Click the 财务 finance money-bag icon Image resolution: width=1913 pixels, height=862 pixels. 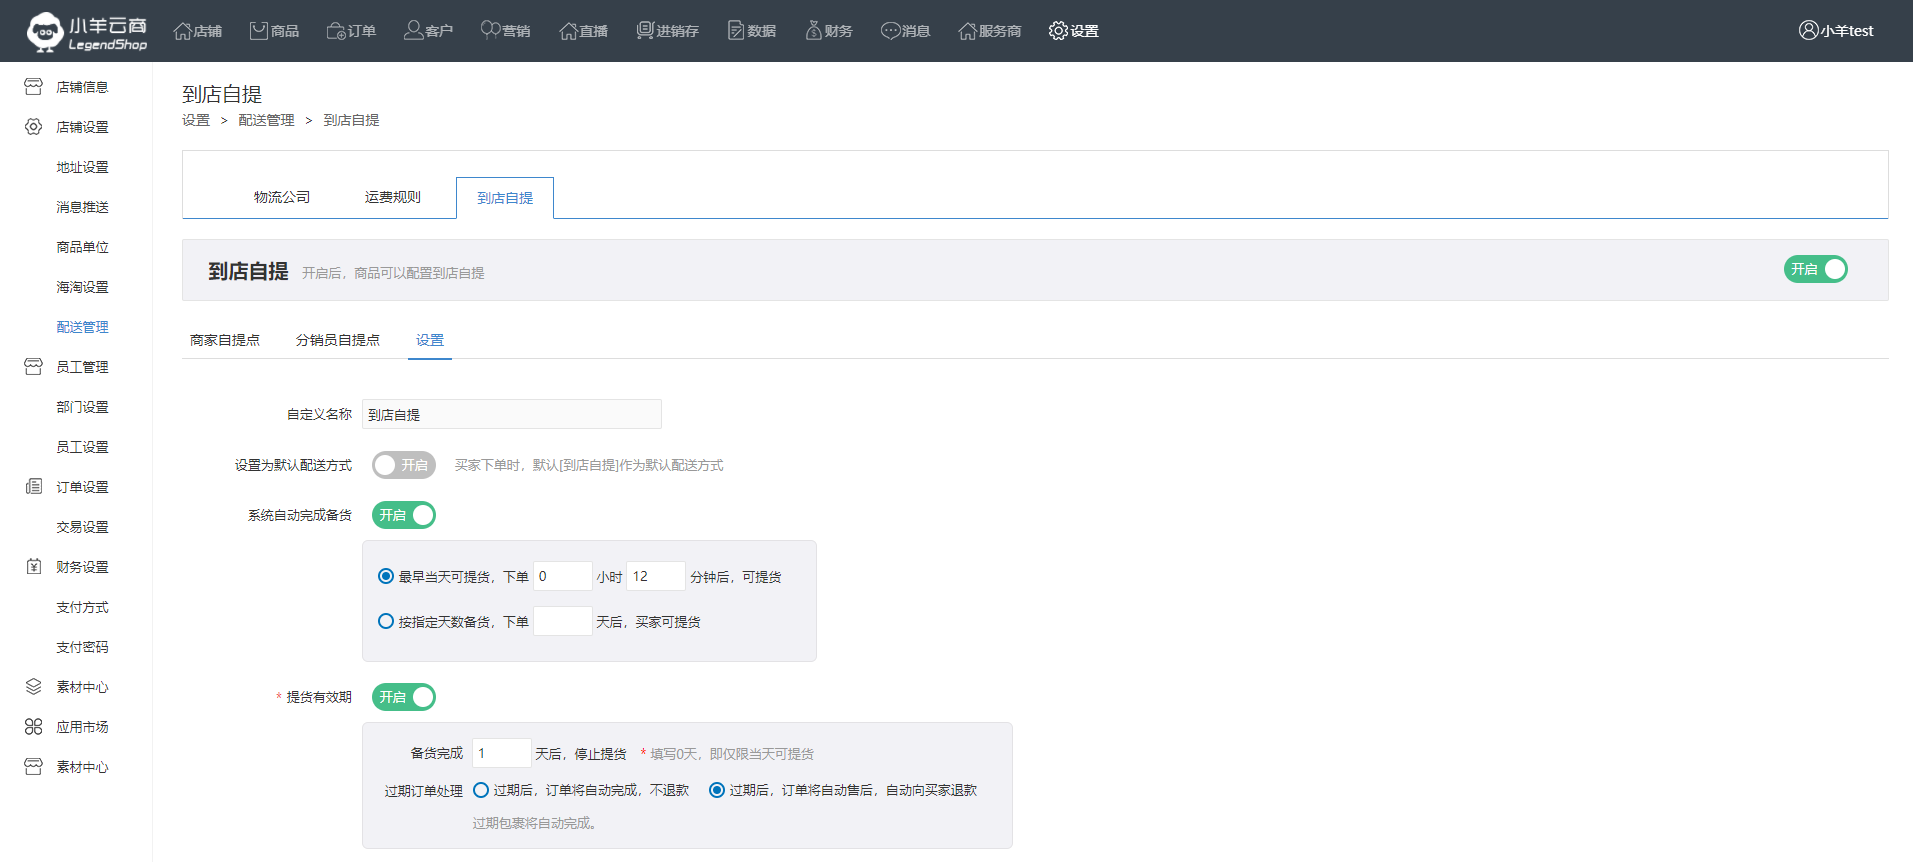(x=813, y=31)
